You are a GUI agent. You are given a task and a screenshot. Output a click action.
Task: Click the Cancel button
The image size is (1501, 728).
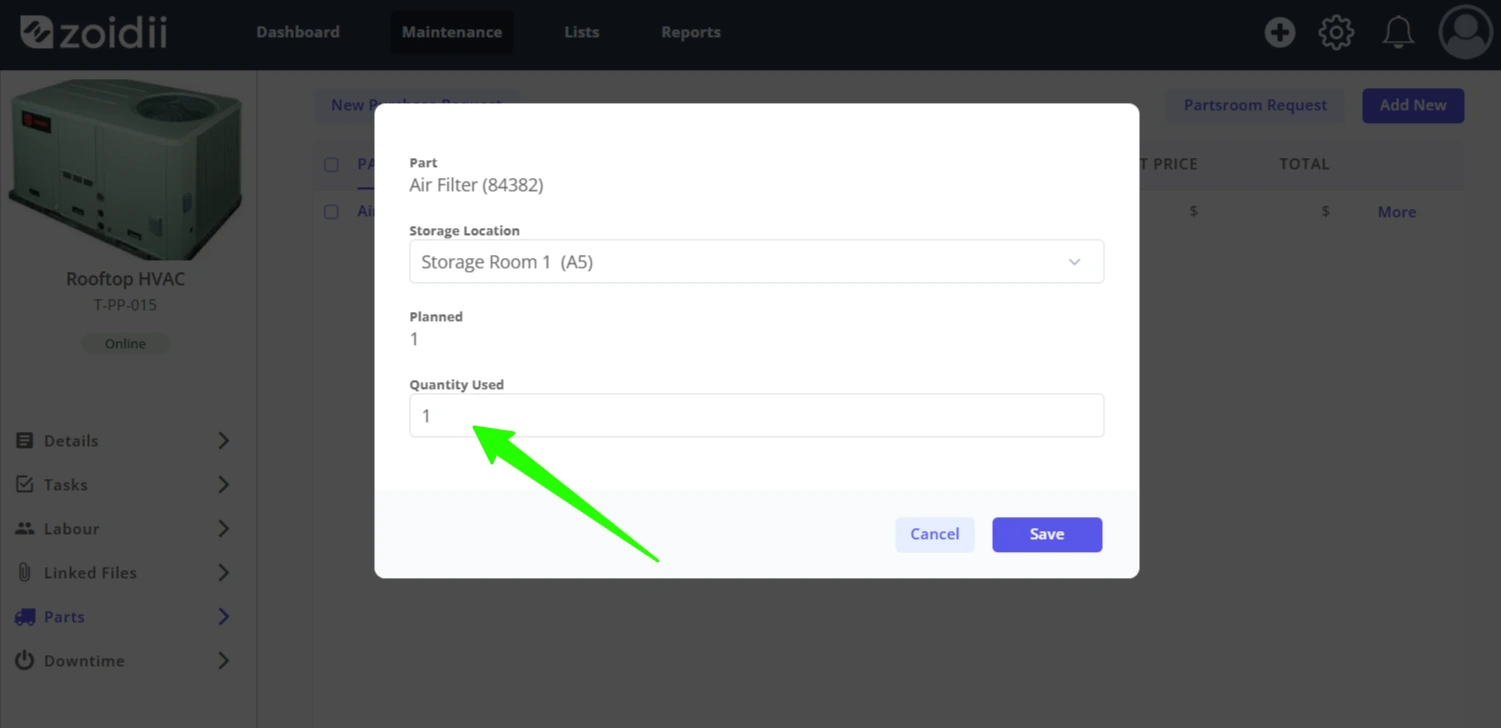coord(935,535)
